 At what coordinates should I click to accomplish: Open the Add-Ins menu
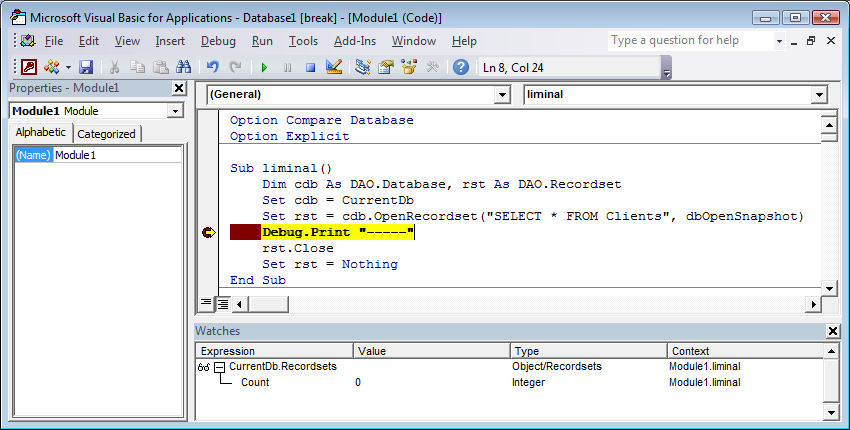[x=355, y=41]
